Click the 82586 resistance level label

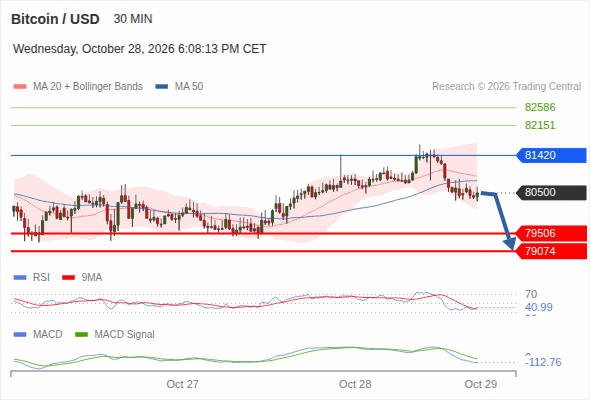pyautogui.click(x=540, y=107)
